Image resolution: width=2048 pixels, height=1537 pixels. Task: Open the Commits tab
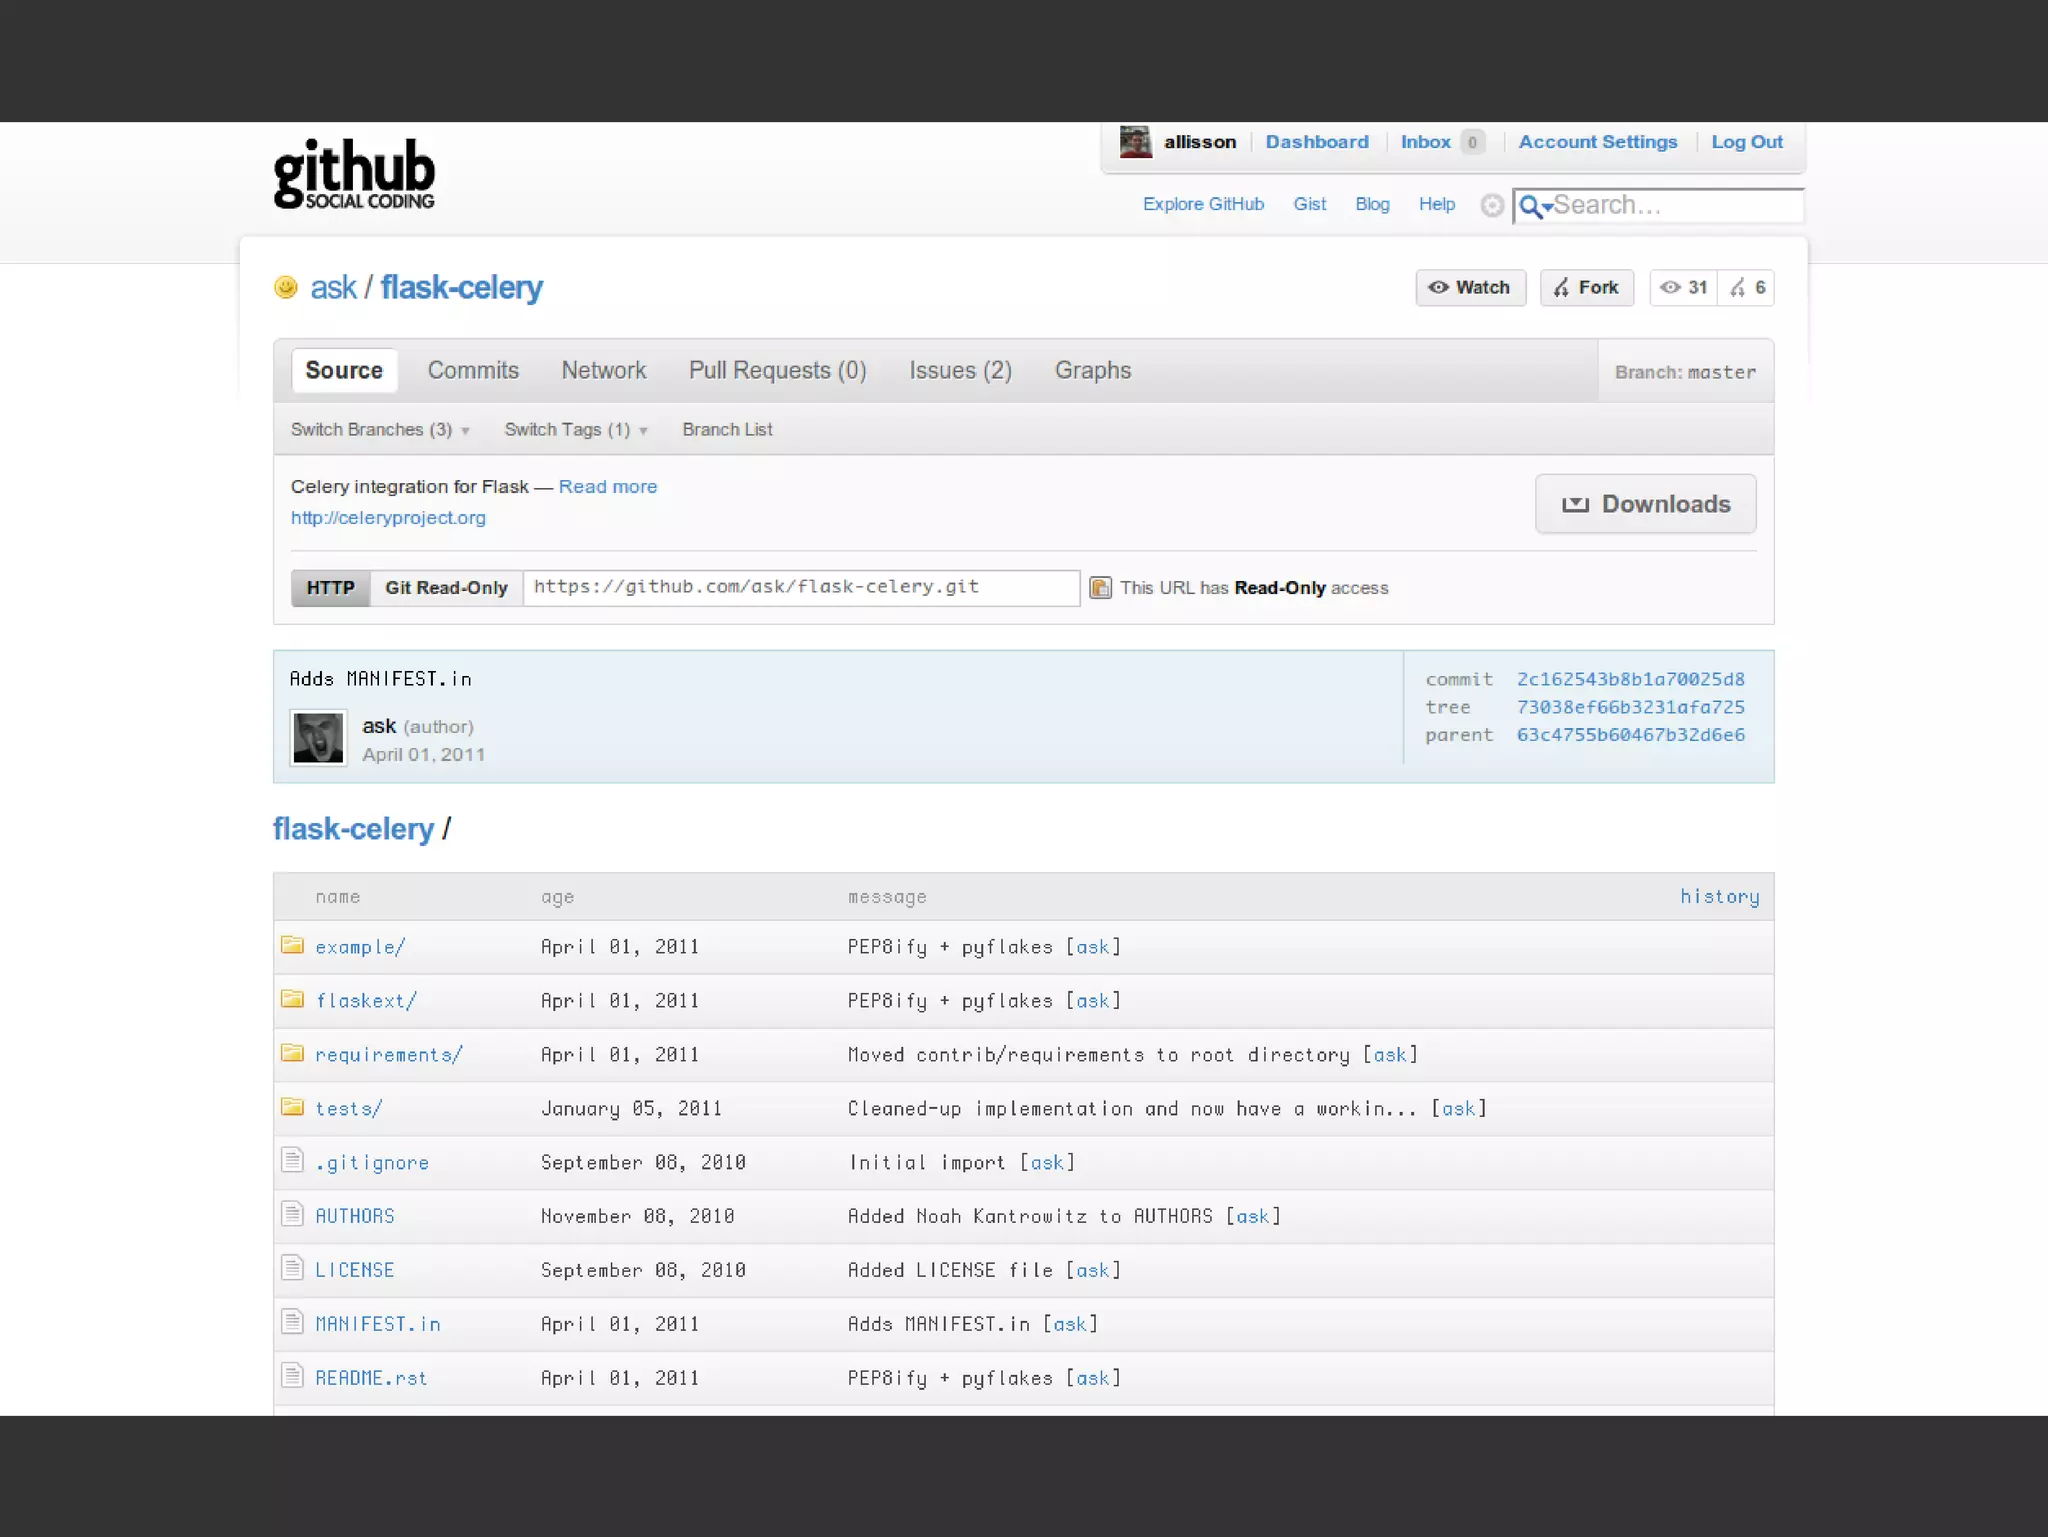(x=473, y=371)
